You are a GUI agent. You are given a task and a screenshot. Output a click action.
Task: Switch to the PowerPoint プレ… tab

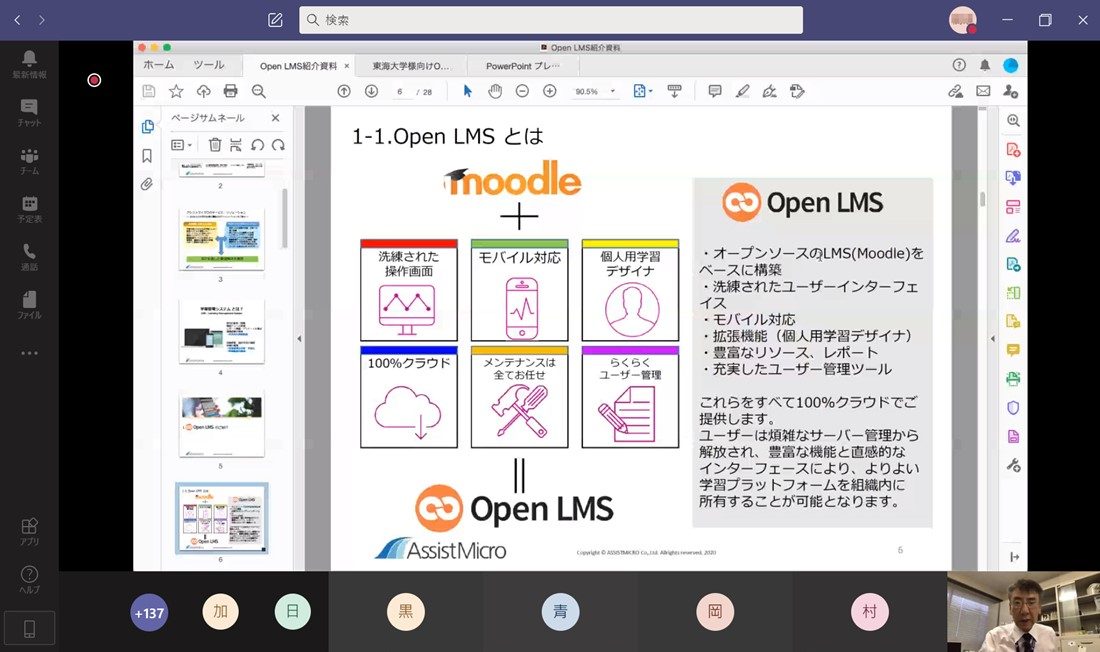[x=523, y=66]
